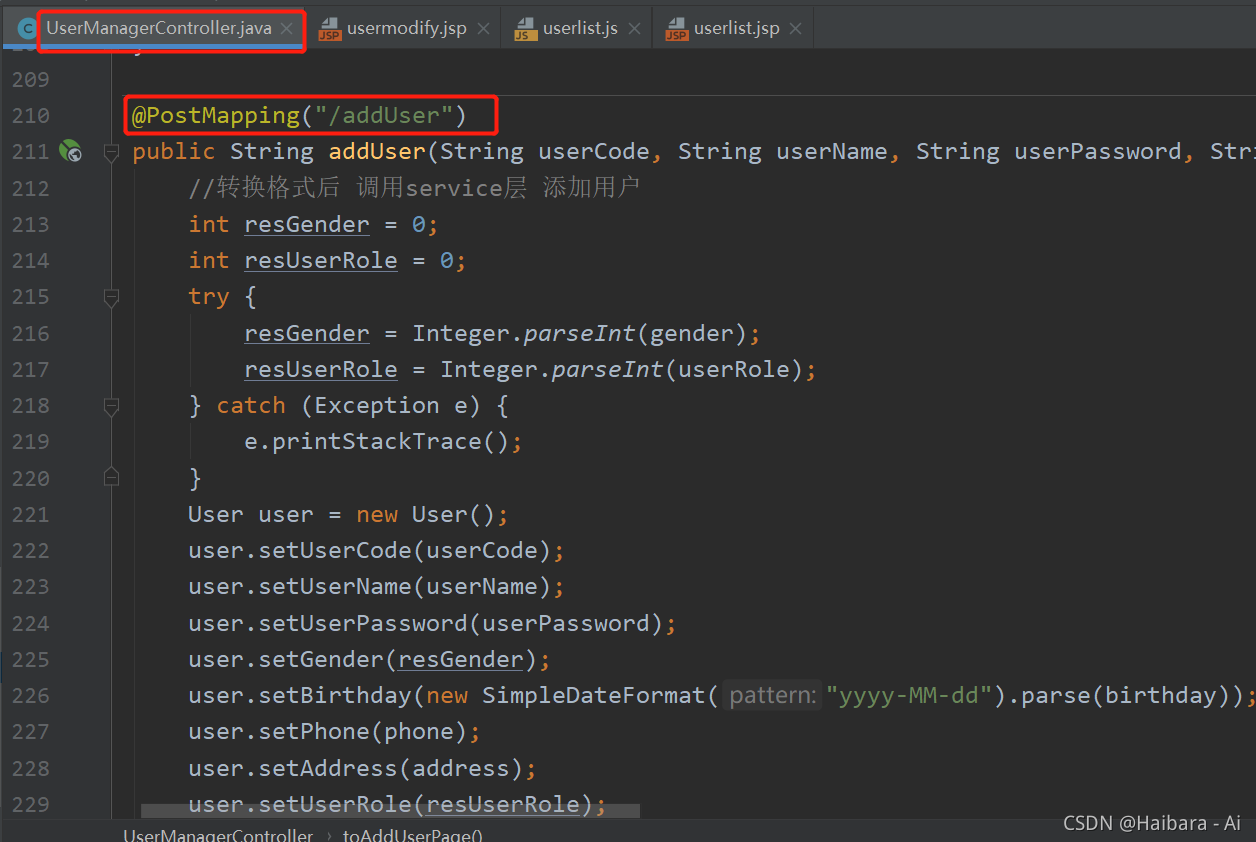Viewport: 1256px width, 842px height.
Task: Click the fold end marker at line 220
Action: click(x=111, y=478)
